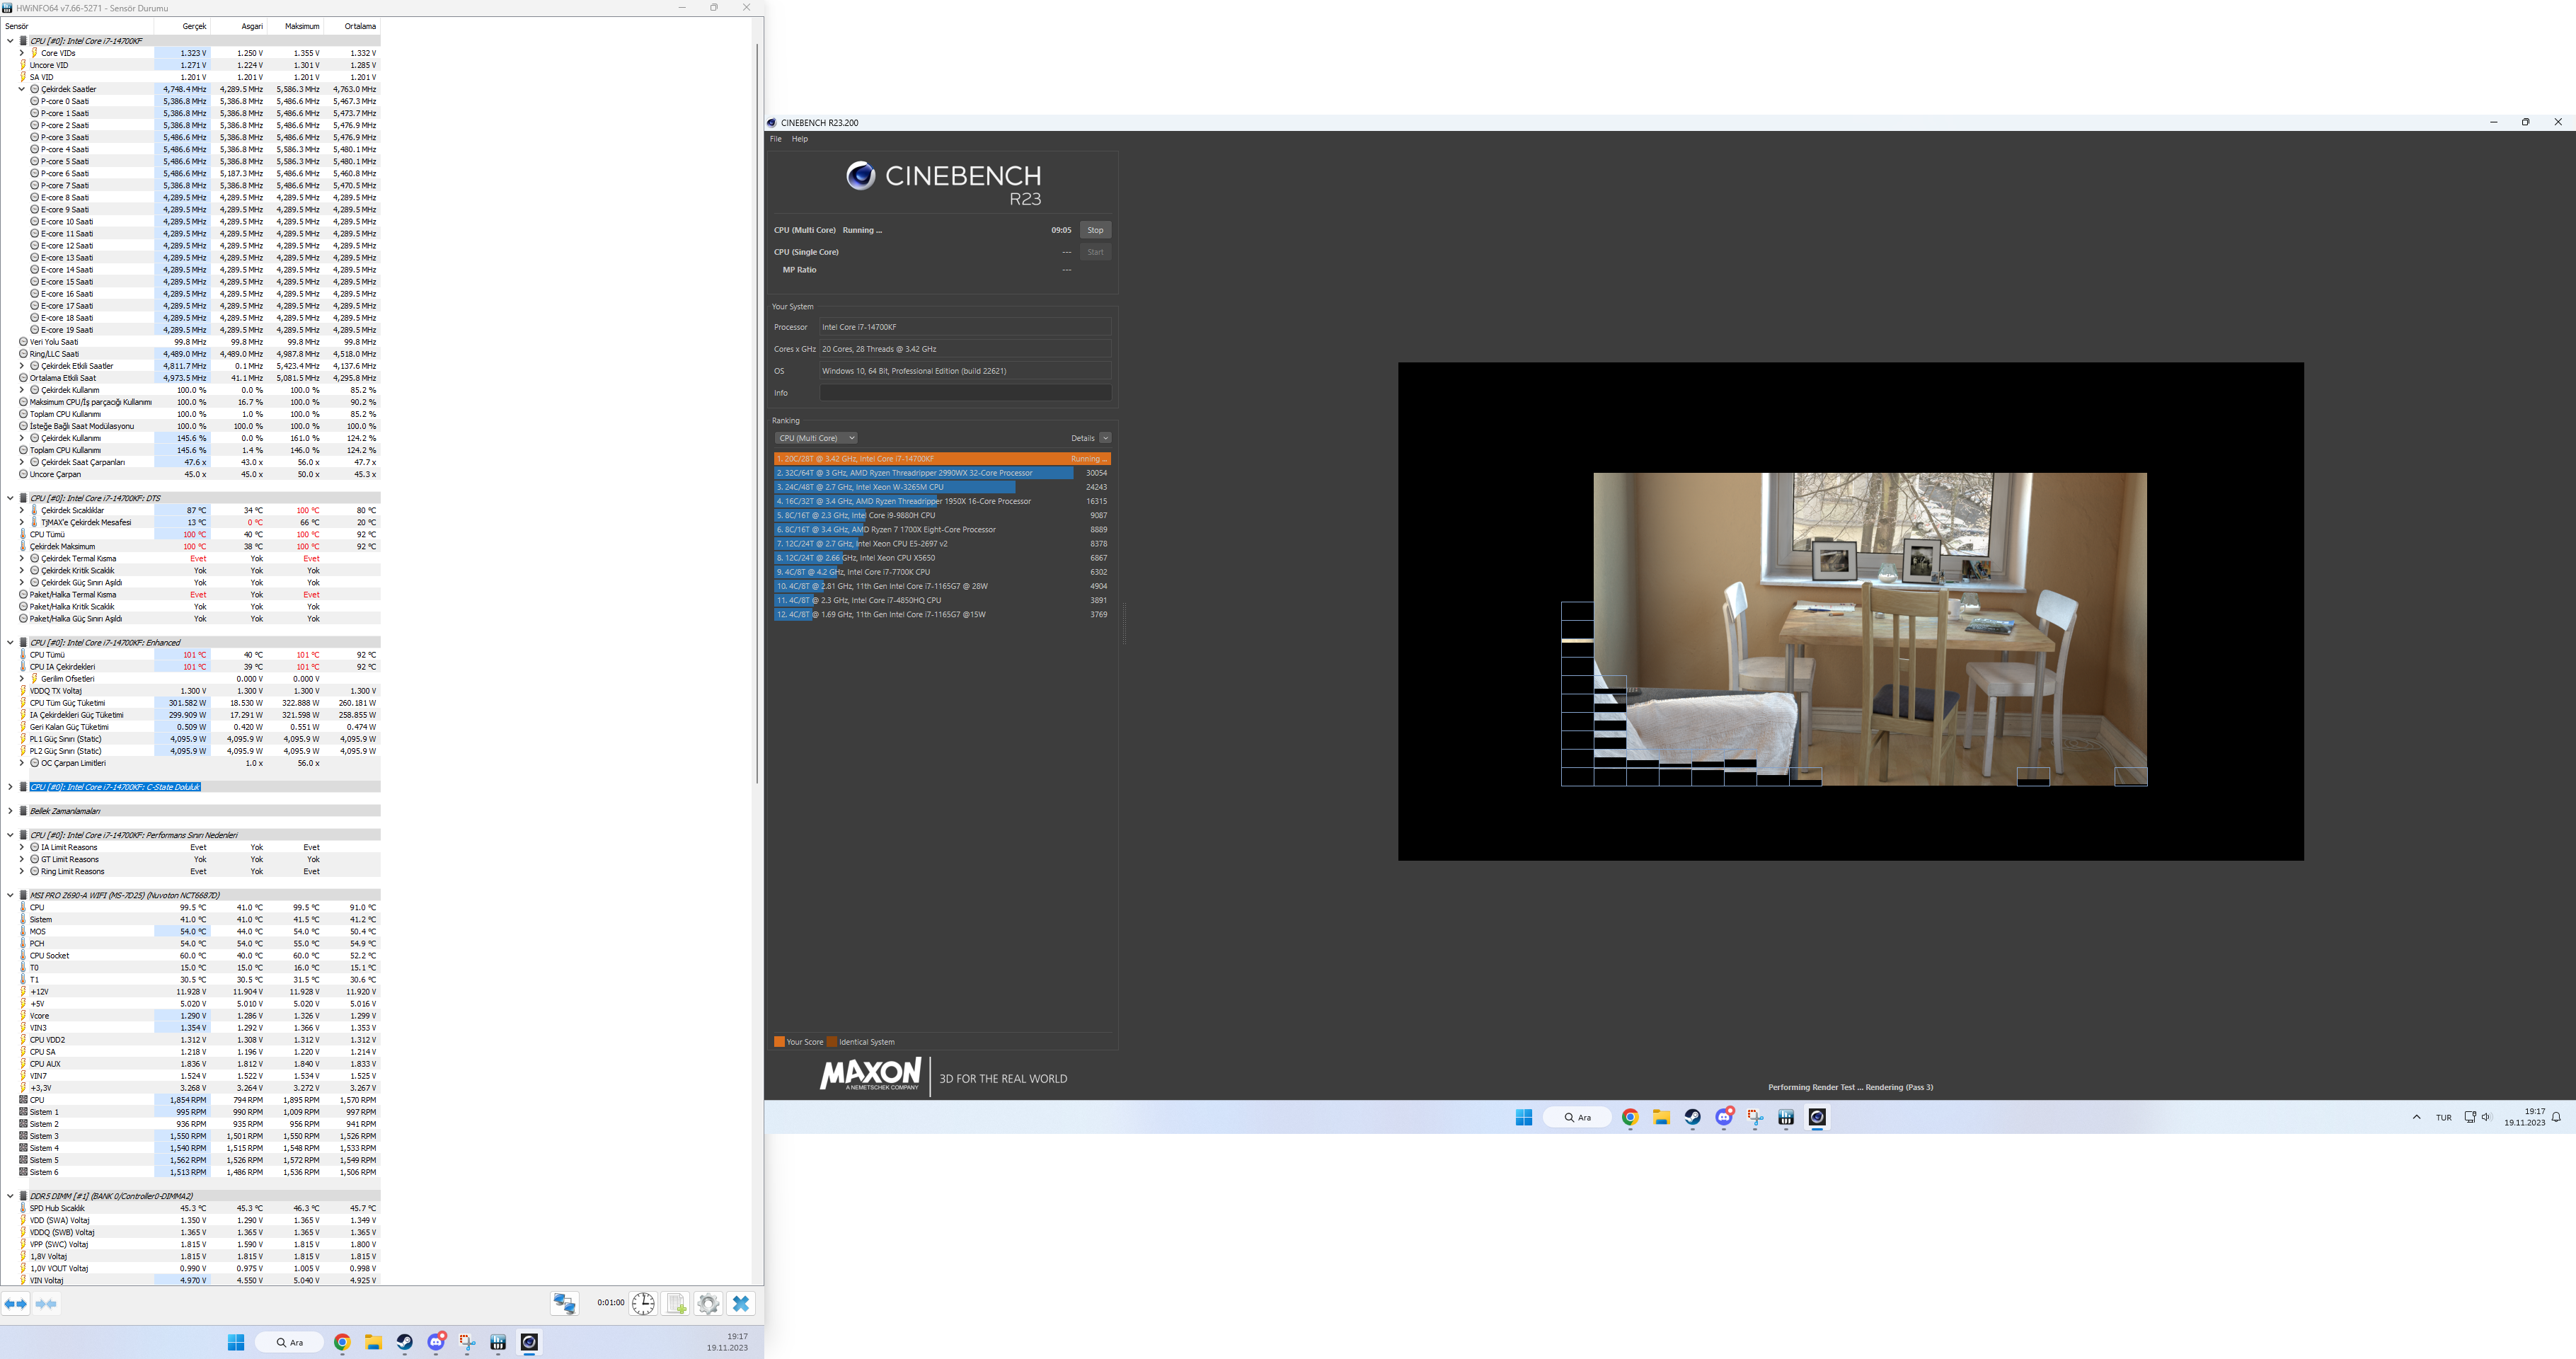This screenshot has width=2576, height=1359.
Task: Open File Explorer on taskbar below Cinebench
Action: point(1661,1118)
